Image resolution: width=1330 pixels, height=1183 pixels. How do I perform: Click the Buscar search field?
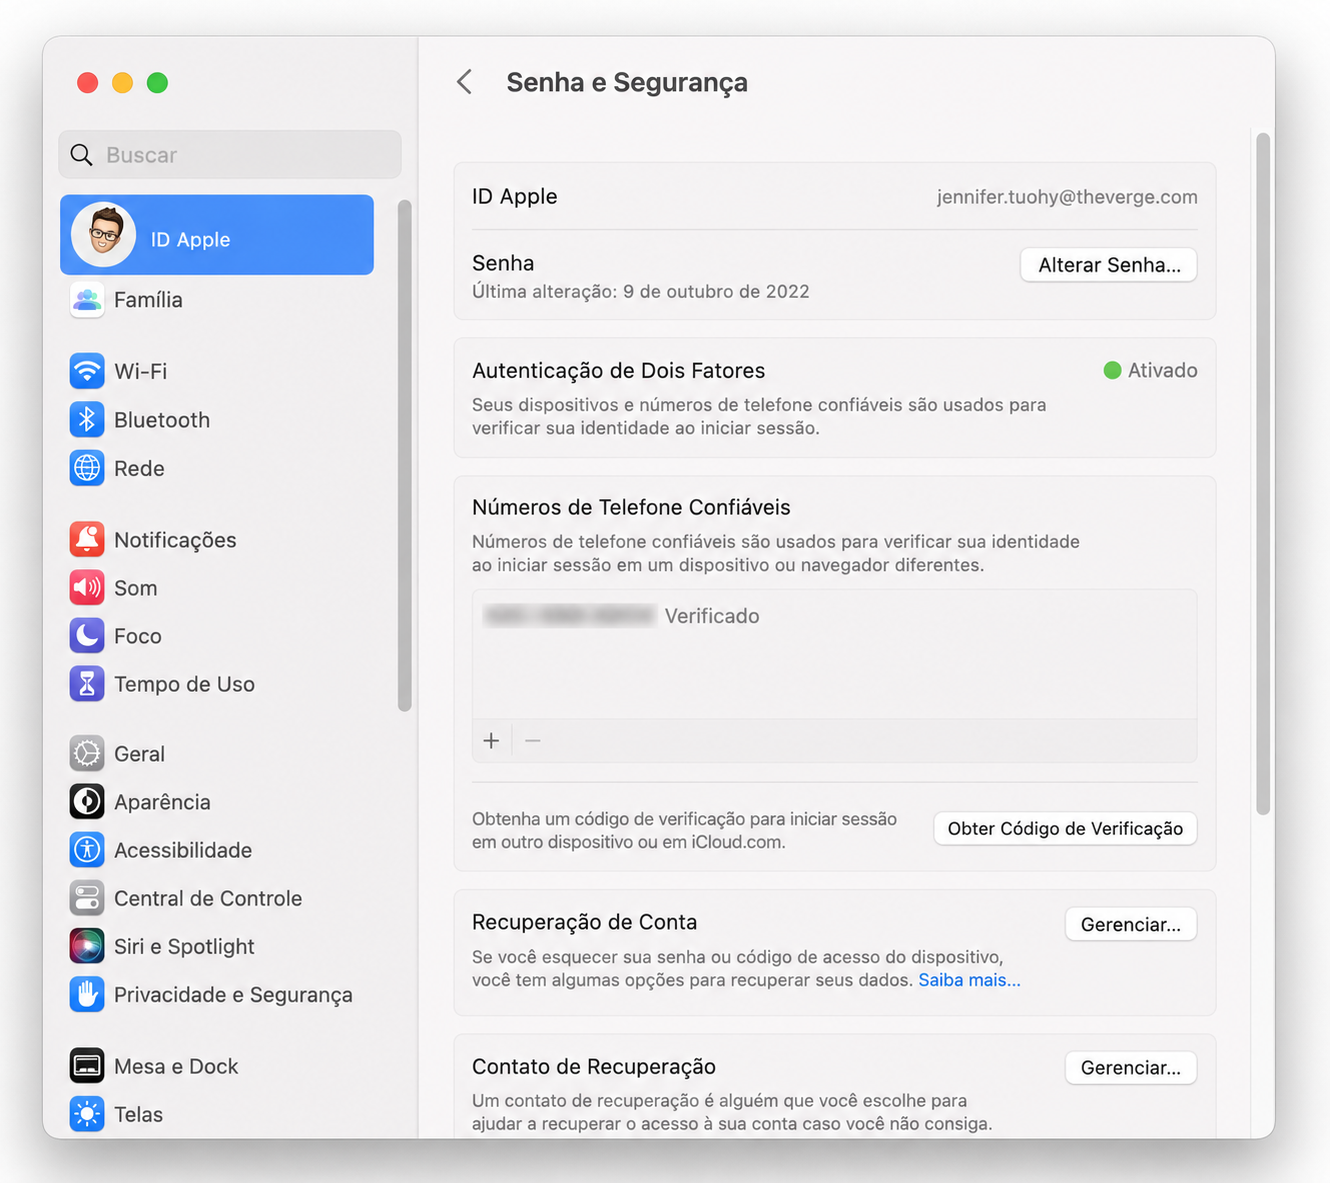pos(230,155)
